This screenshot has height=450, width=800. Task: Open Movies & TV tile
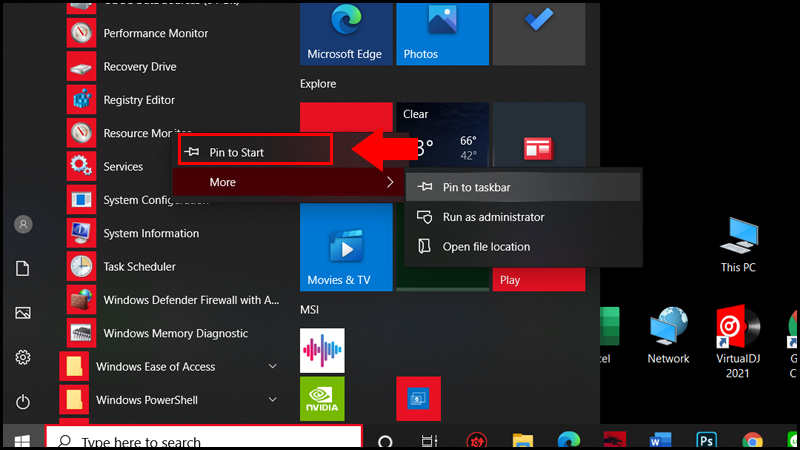(x=346, y=247)
